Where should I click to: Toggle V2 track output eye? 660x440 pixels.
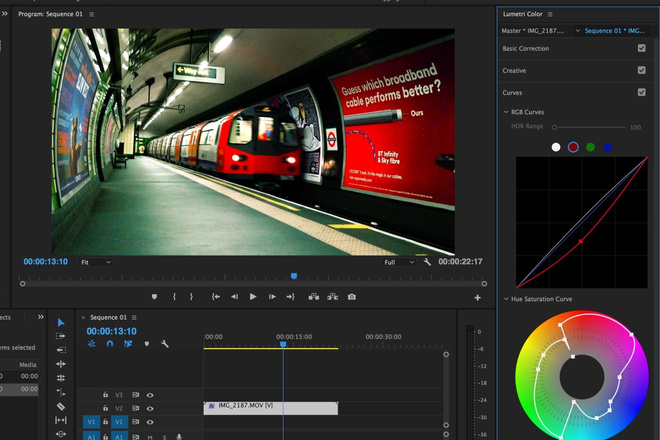click(150, 408)
